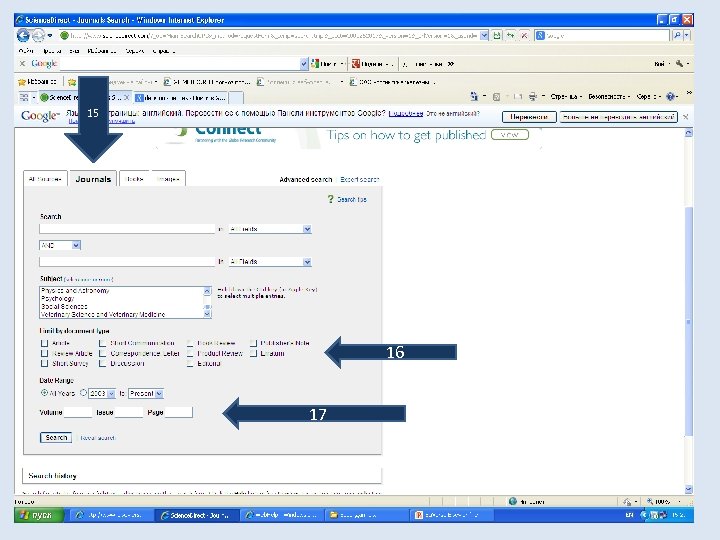Select the All Years radio button

44,393
